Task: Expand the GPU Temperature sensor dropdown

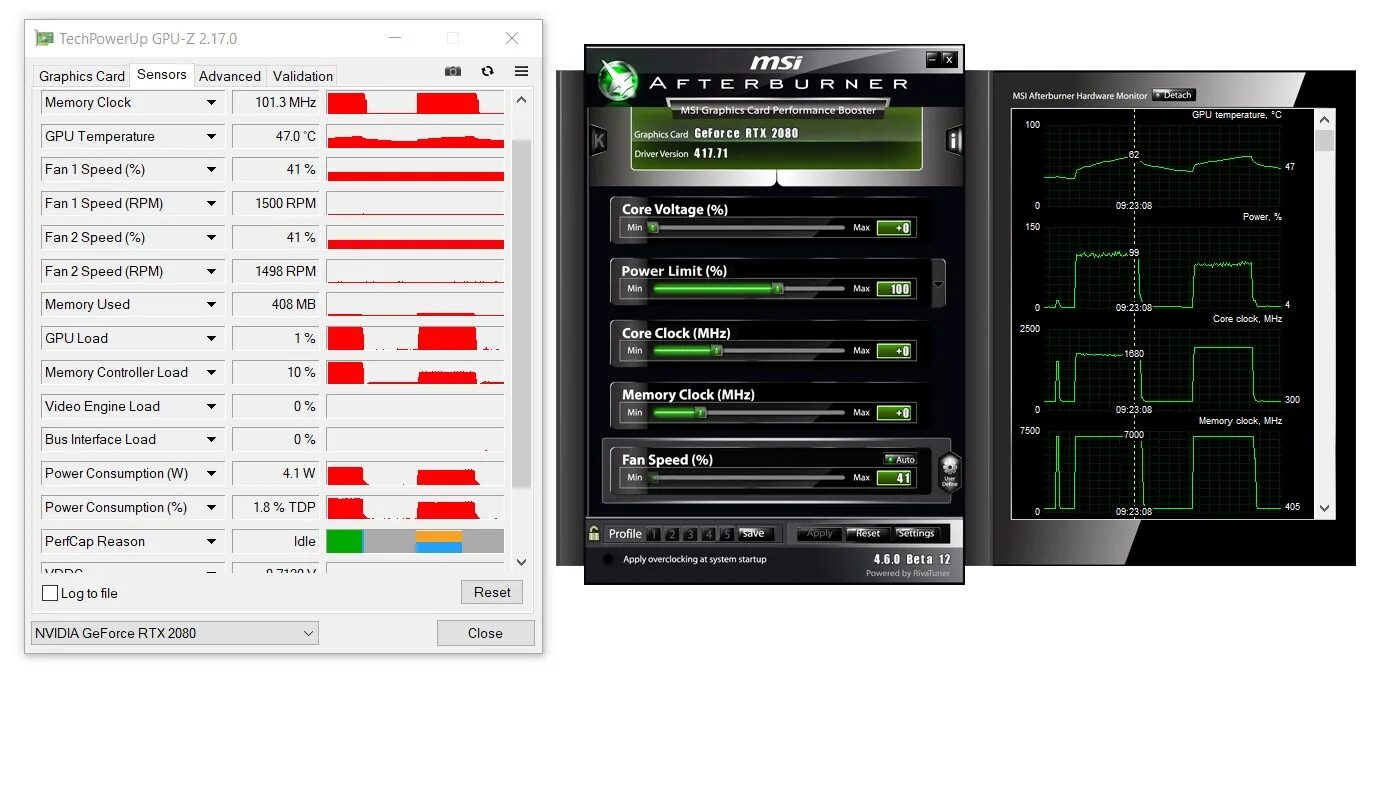Action: coord(211,136)
